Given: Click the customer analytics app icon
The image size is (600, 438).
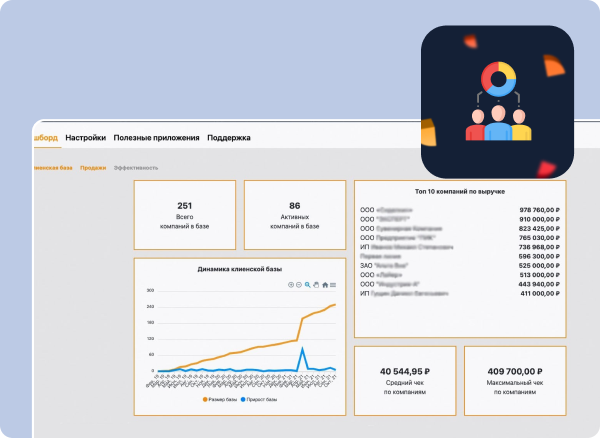Looking at the screenshot, I should pos(497,101).
